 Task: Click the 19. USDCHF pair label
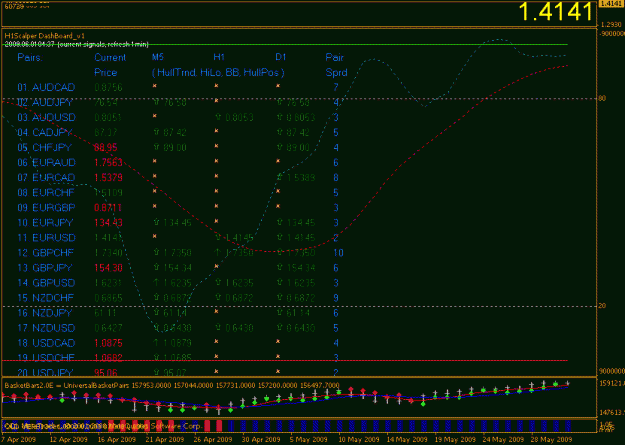coord(46,358)
